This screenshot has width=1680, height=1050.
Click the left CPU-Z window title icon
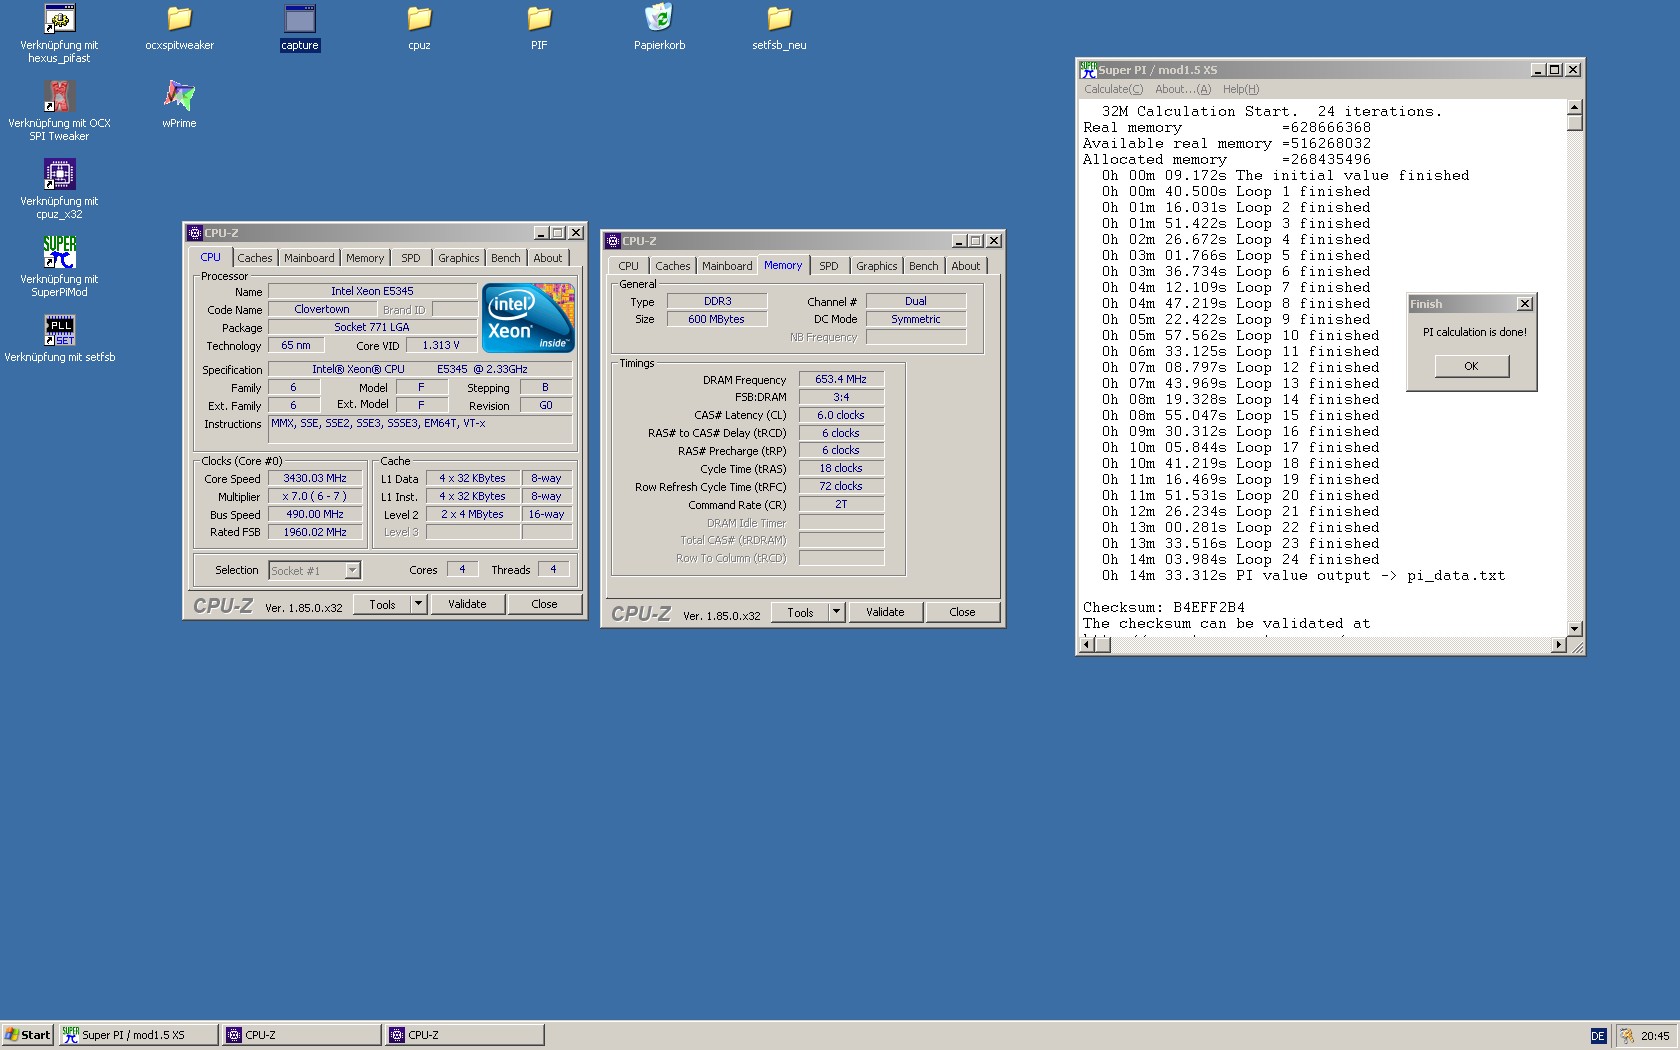point(195,233)
